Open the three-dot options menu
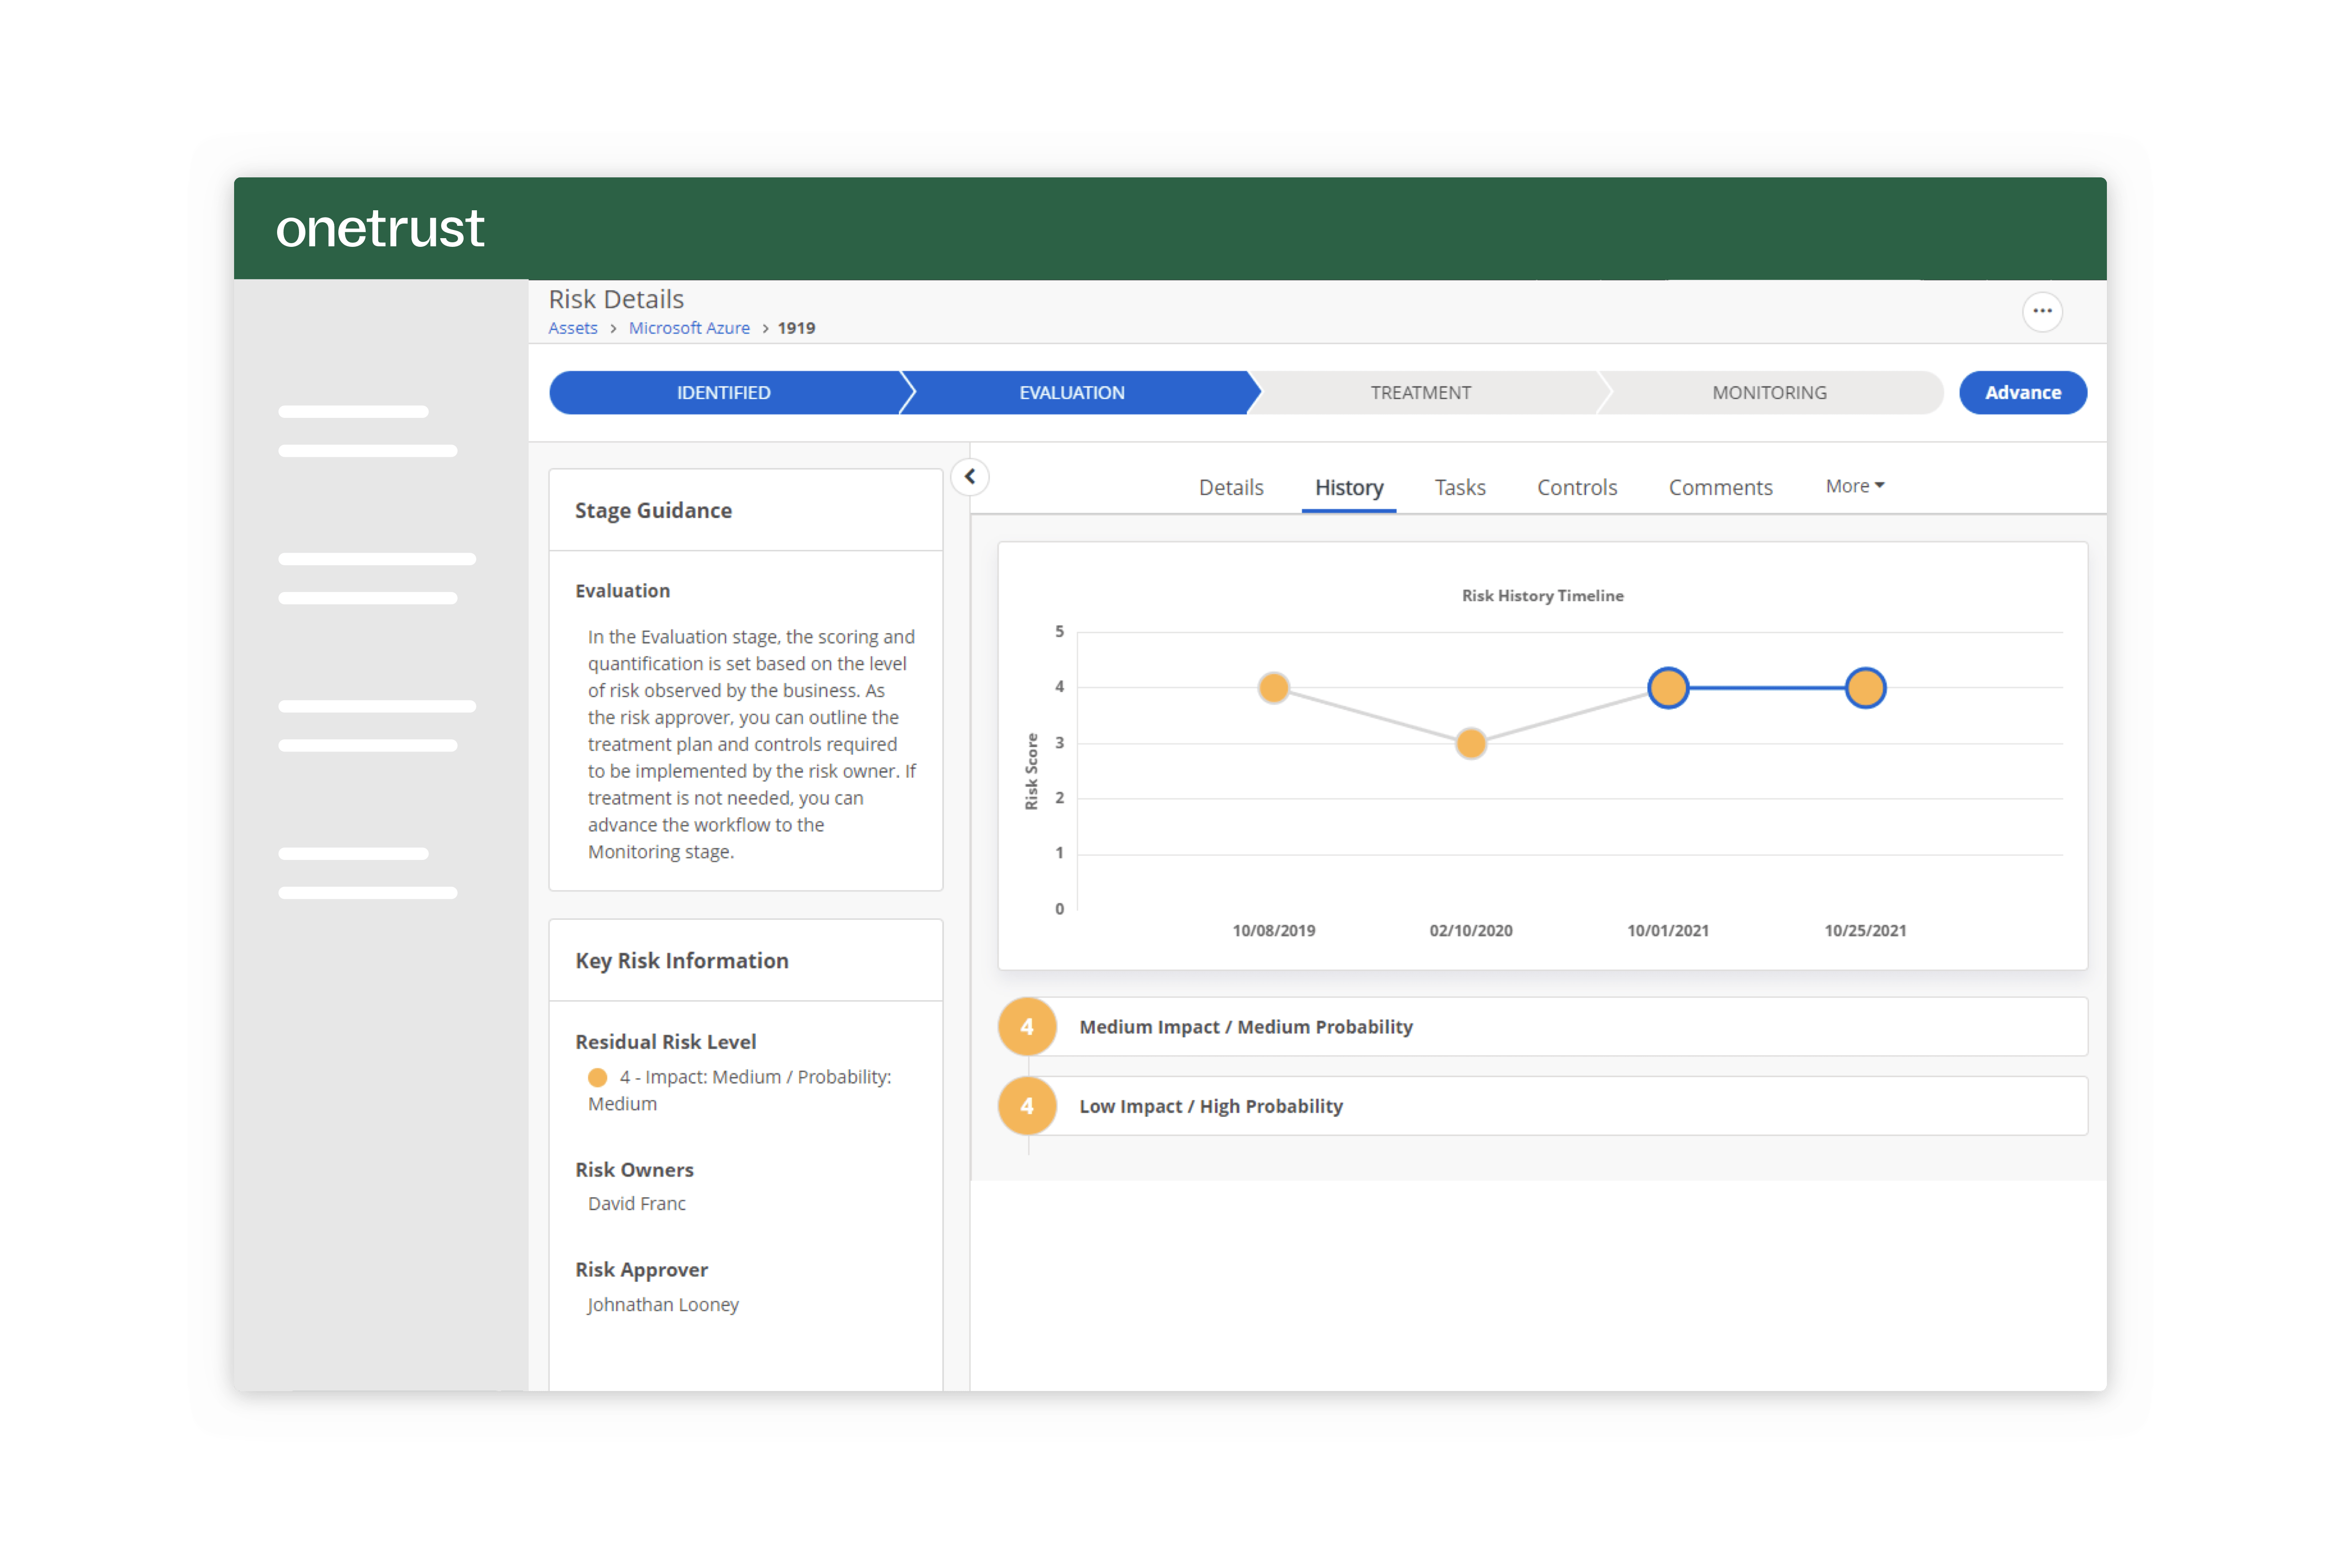2341x1568 pixels. click(x=2041, y=312)
